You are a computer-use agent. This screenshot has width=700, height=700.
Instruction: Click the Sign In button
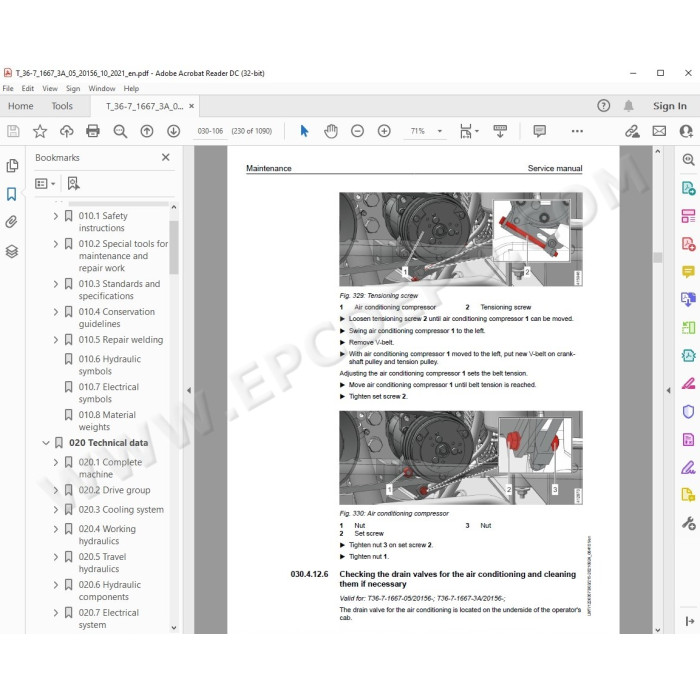[x=670, y=106]
